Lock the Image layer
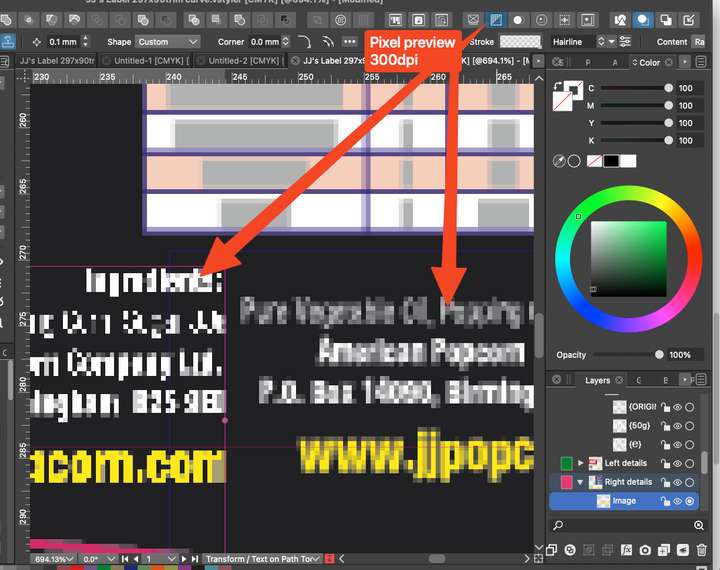The height and width of the screenshot is (570, 720). [x=665, y=502]
